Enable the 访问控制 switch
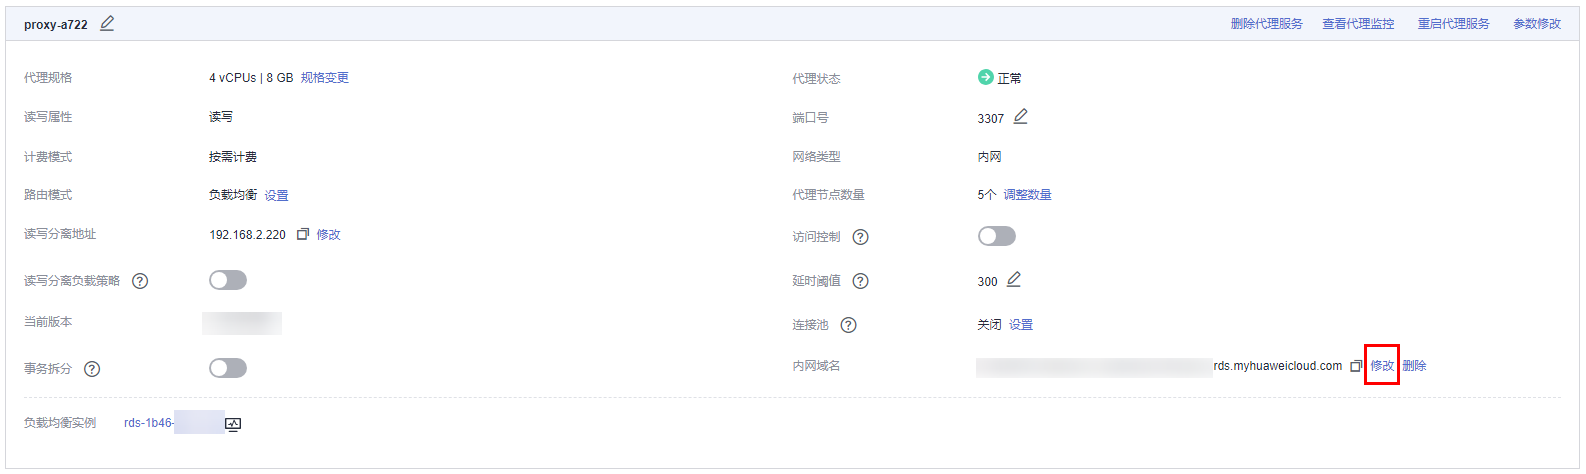This screenshot has height=474, width=1586. pos(996,236)
